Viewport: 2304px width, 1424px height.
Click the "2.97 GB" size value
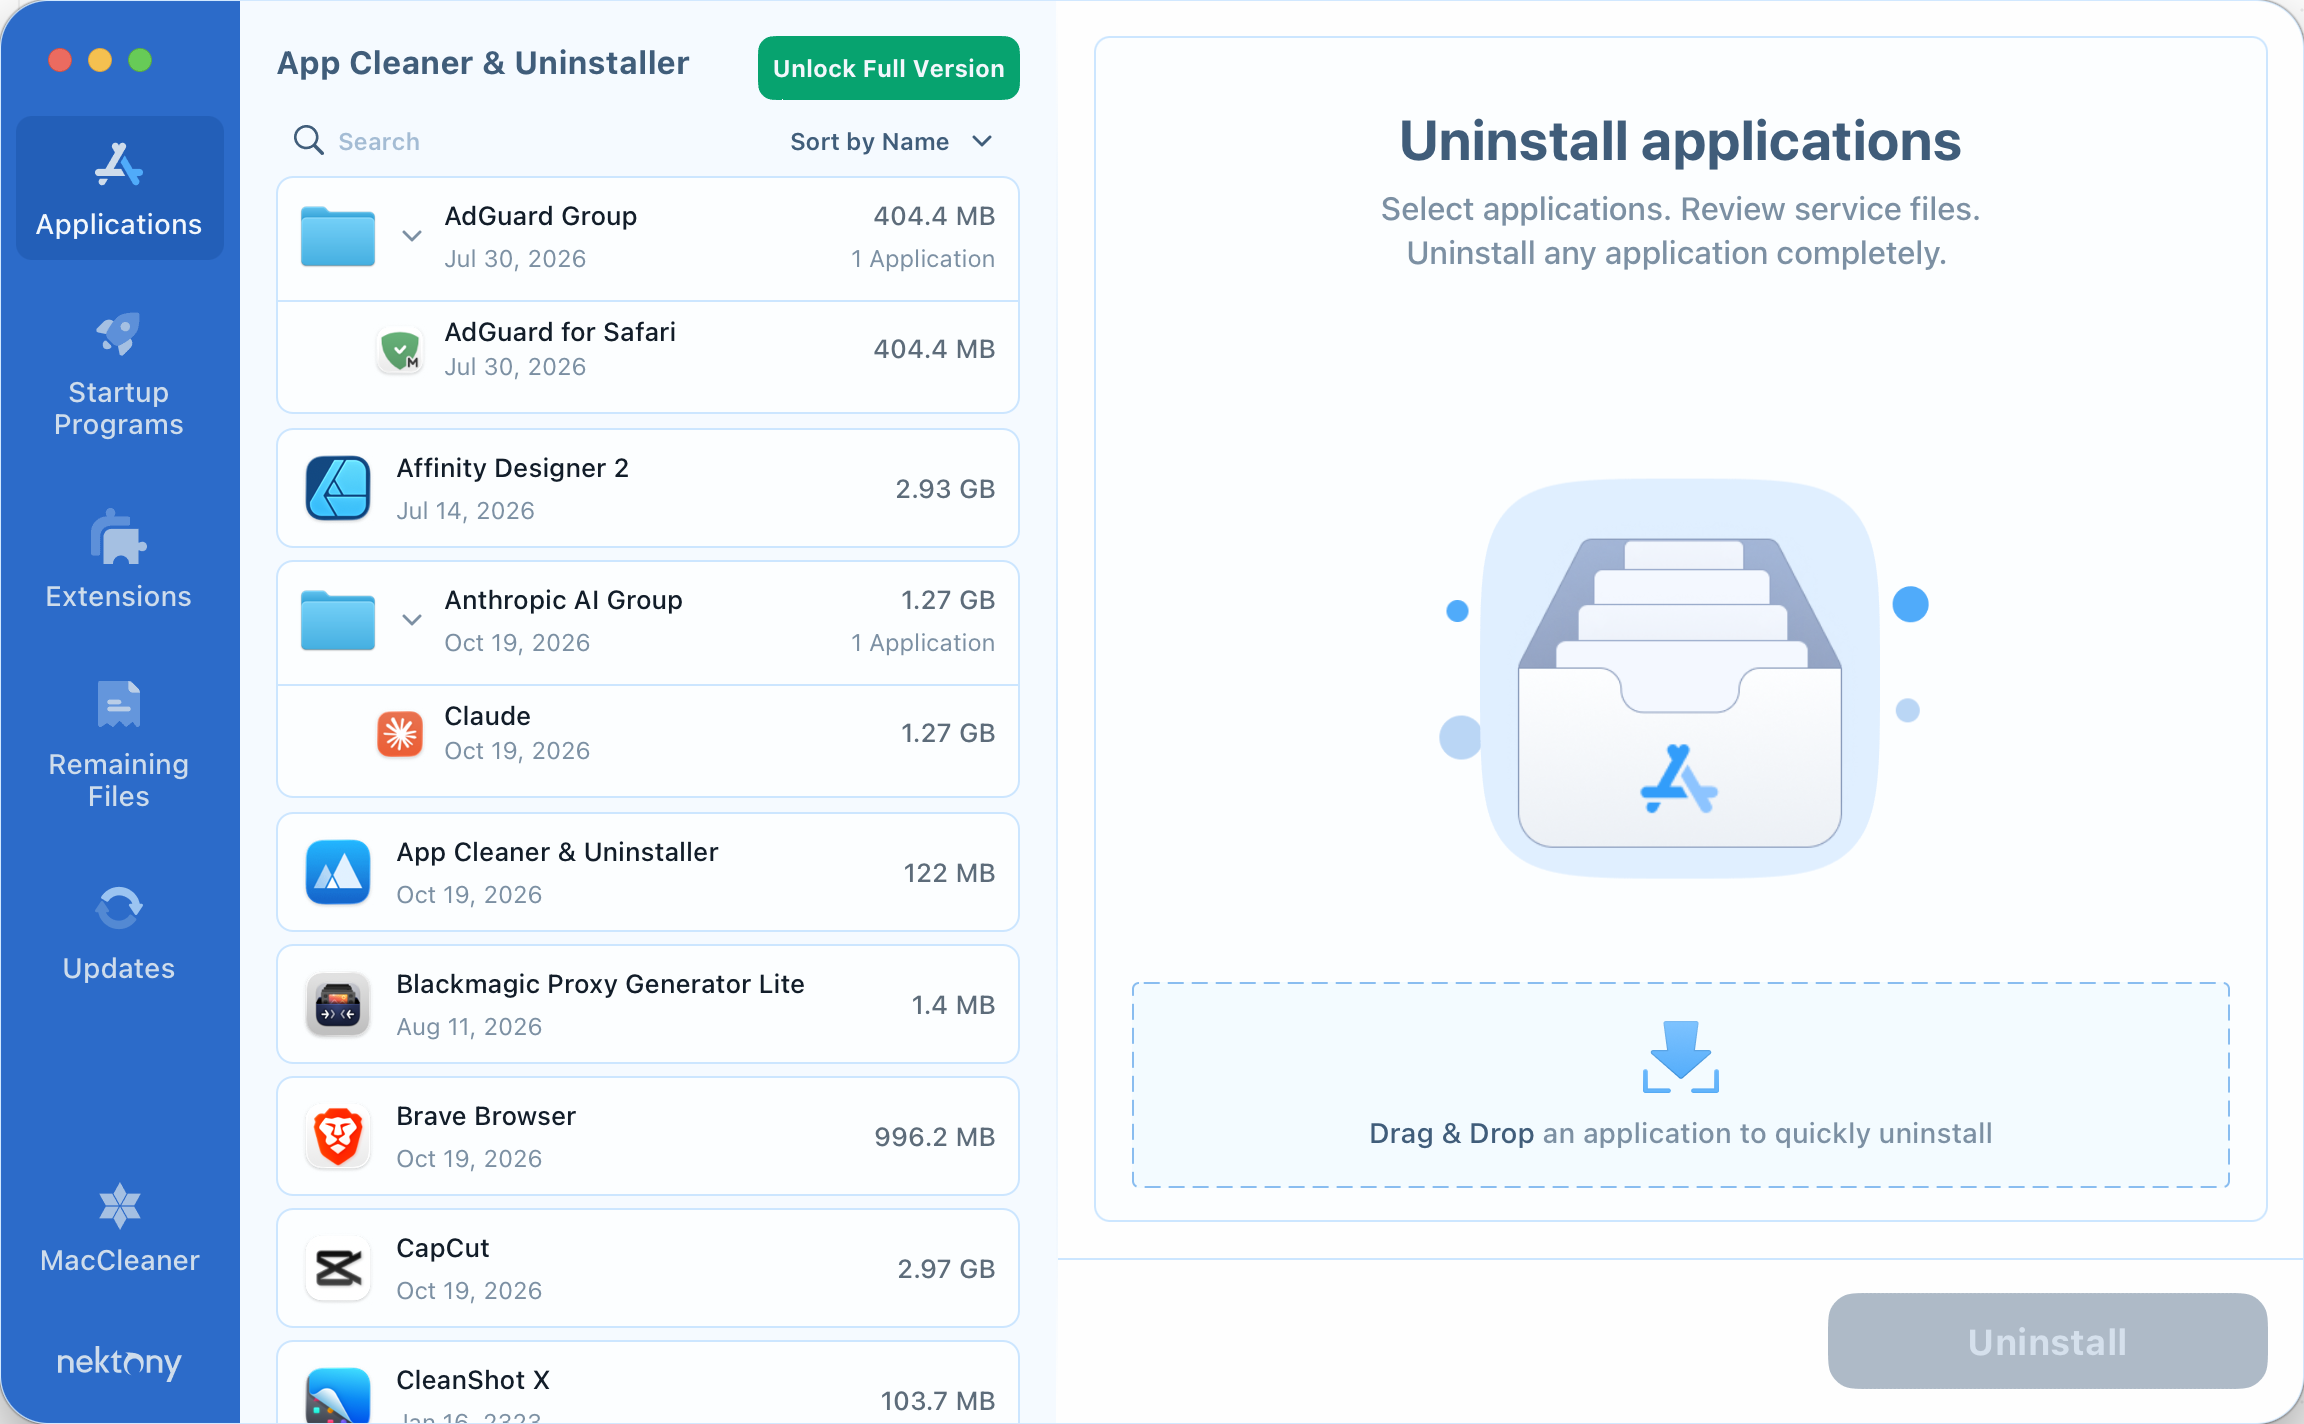coord(946,1269)
